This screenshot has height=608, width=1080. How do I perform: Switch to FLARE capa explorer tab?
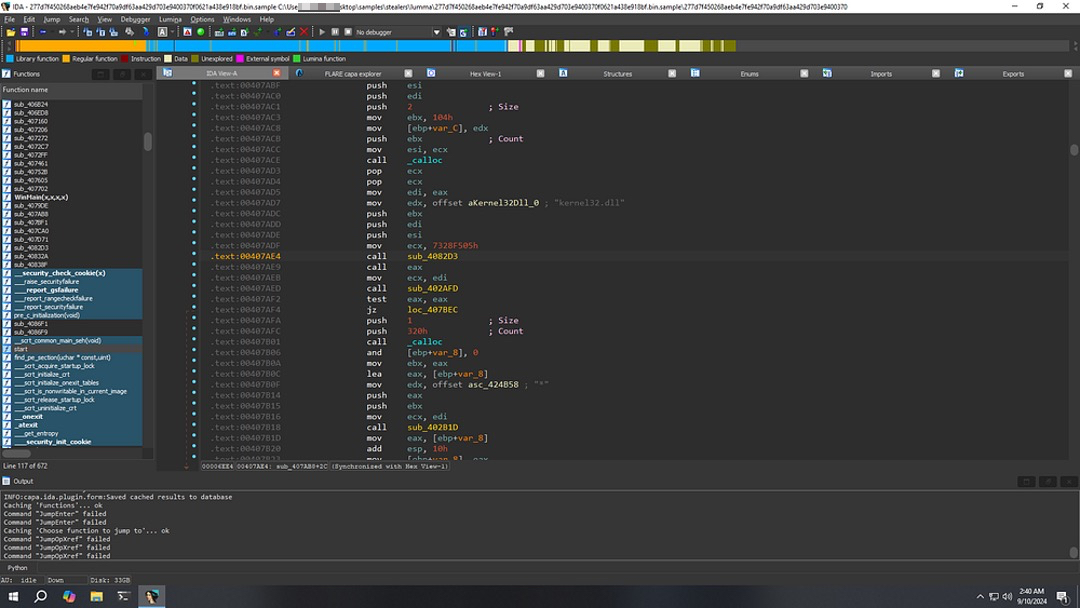coord(352,73)
